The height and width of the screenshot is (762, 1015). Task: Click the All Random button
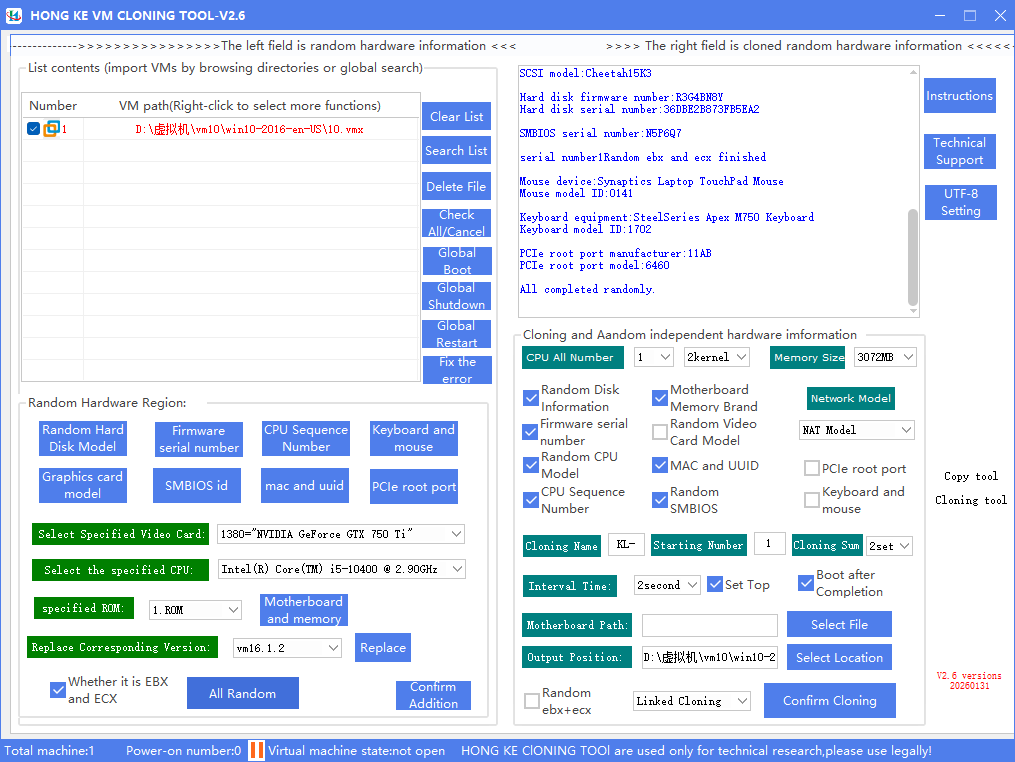pyautogui.click(x=243, y=693)
